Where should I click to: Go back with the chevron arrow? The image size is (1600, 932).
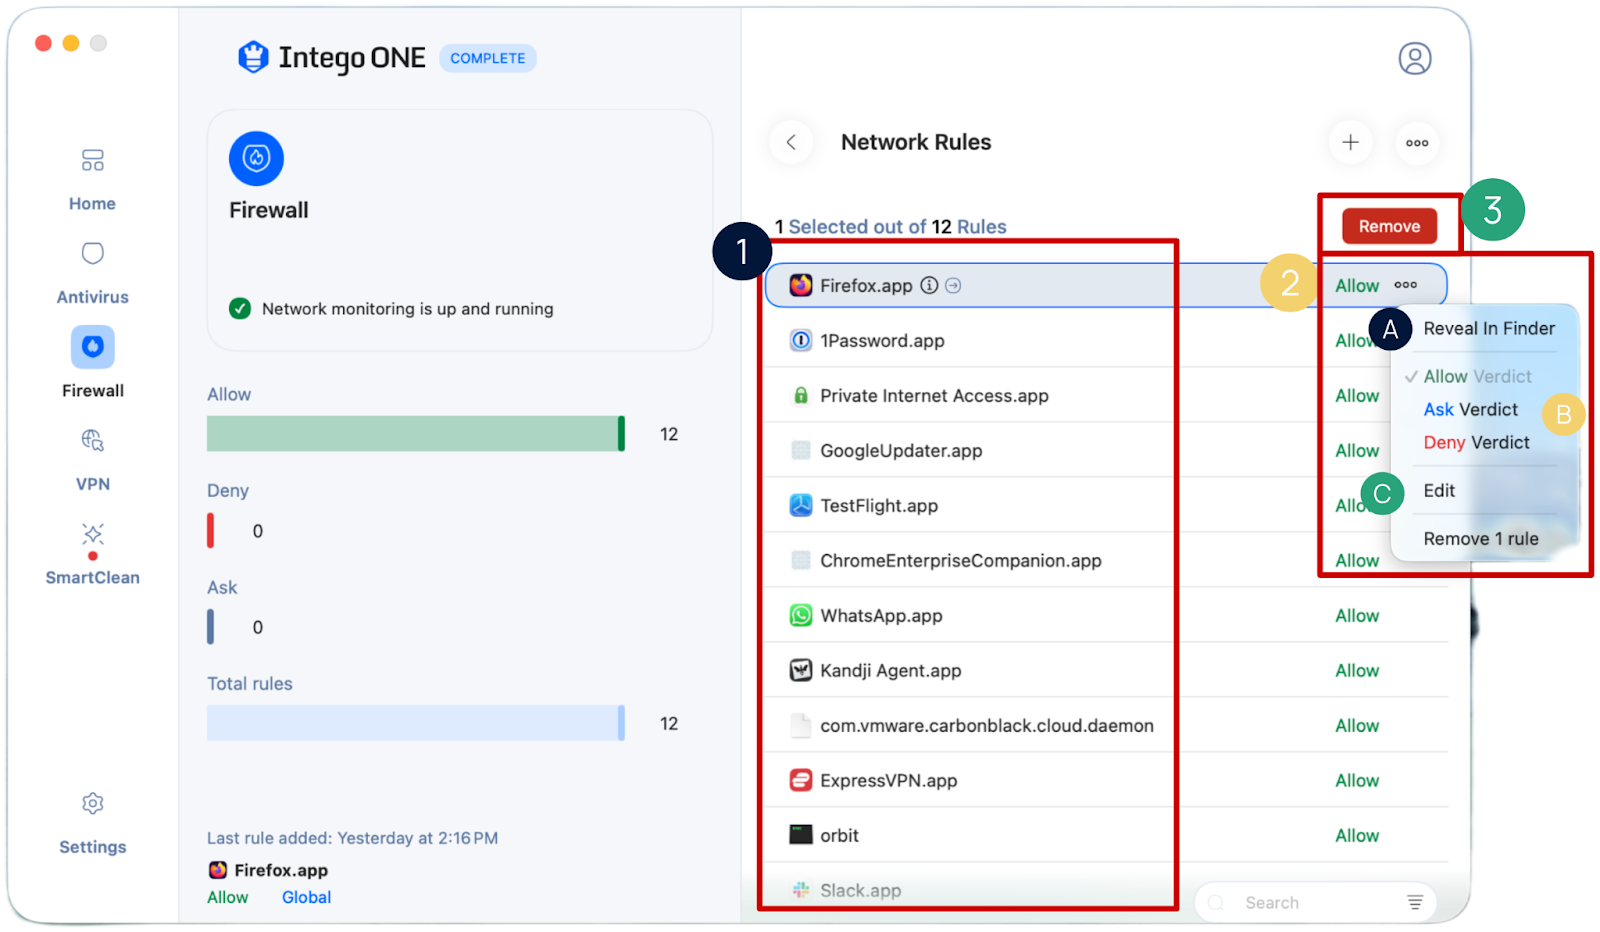pyautogui.click(x=791, y=142)
